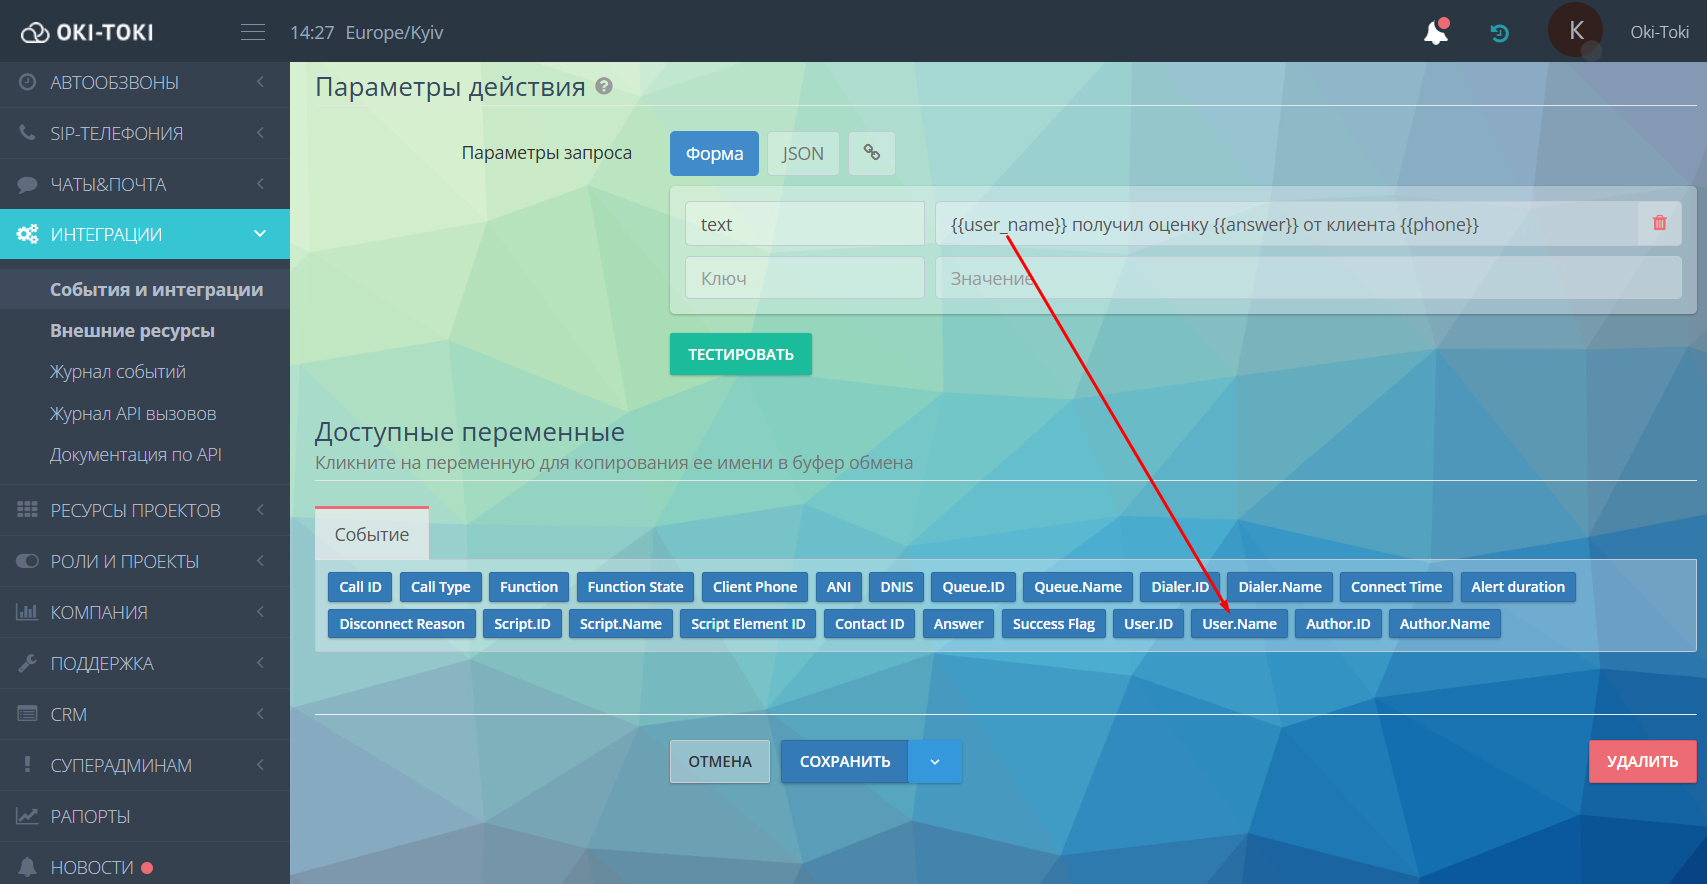Expand the РЕСУРСЫ ПРОЕКТОВ chevron

coord(260,510)
